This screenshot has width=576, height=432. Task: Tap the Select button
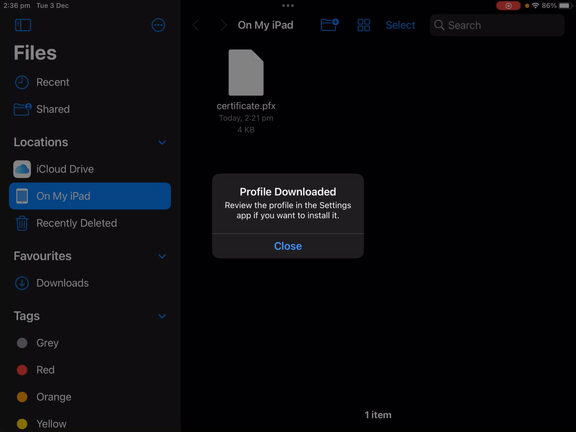point(400,25)
